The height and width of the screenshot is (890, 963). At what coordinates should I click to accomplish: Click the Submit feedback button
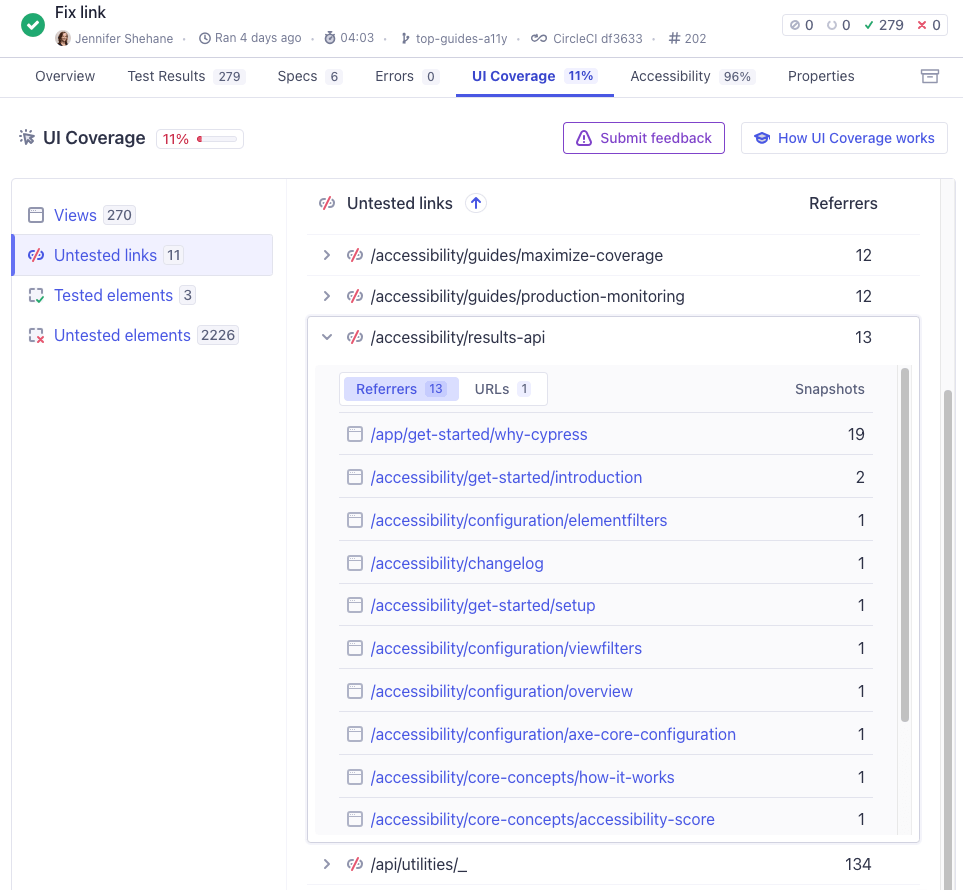pyautogui.click(x=643, y=138)
